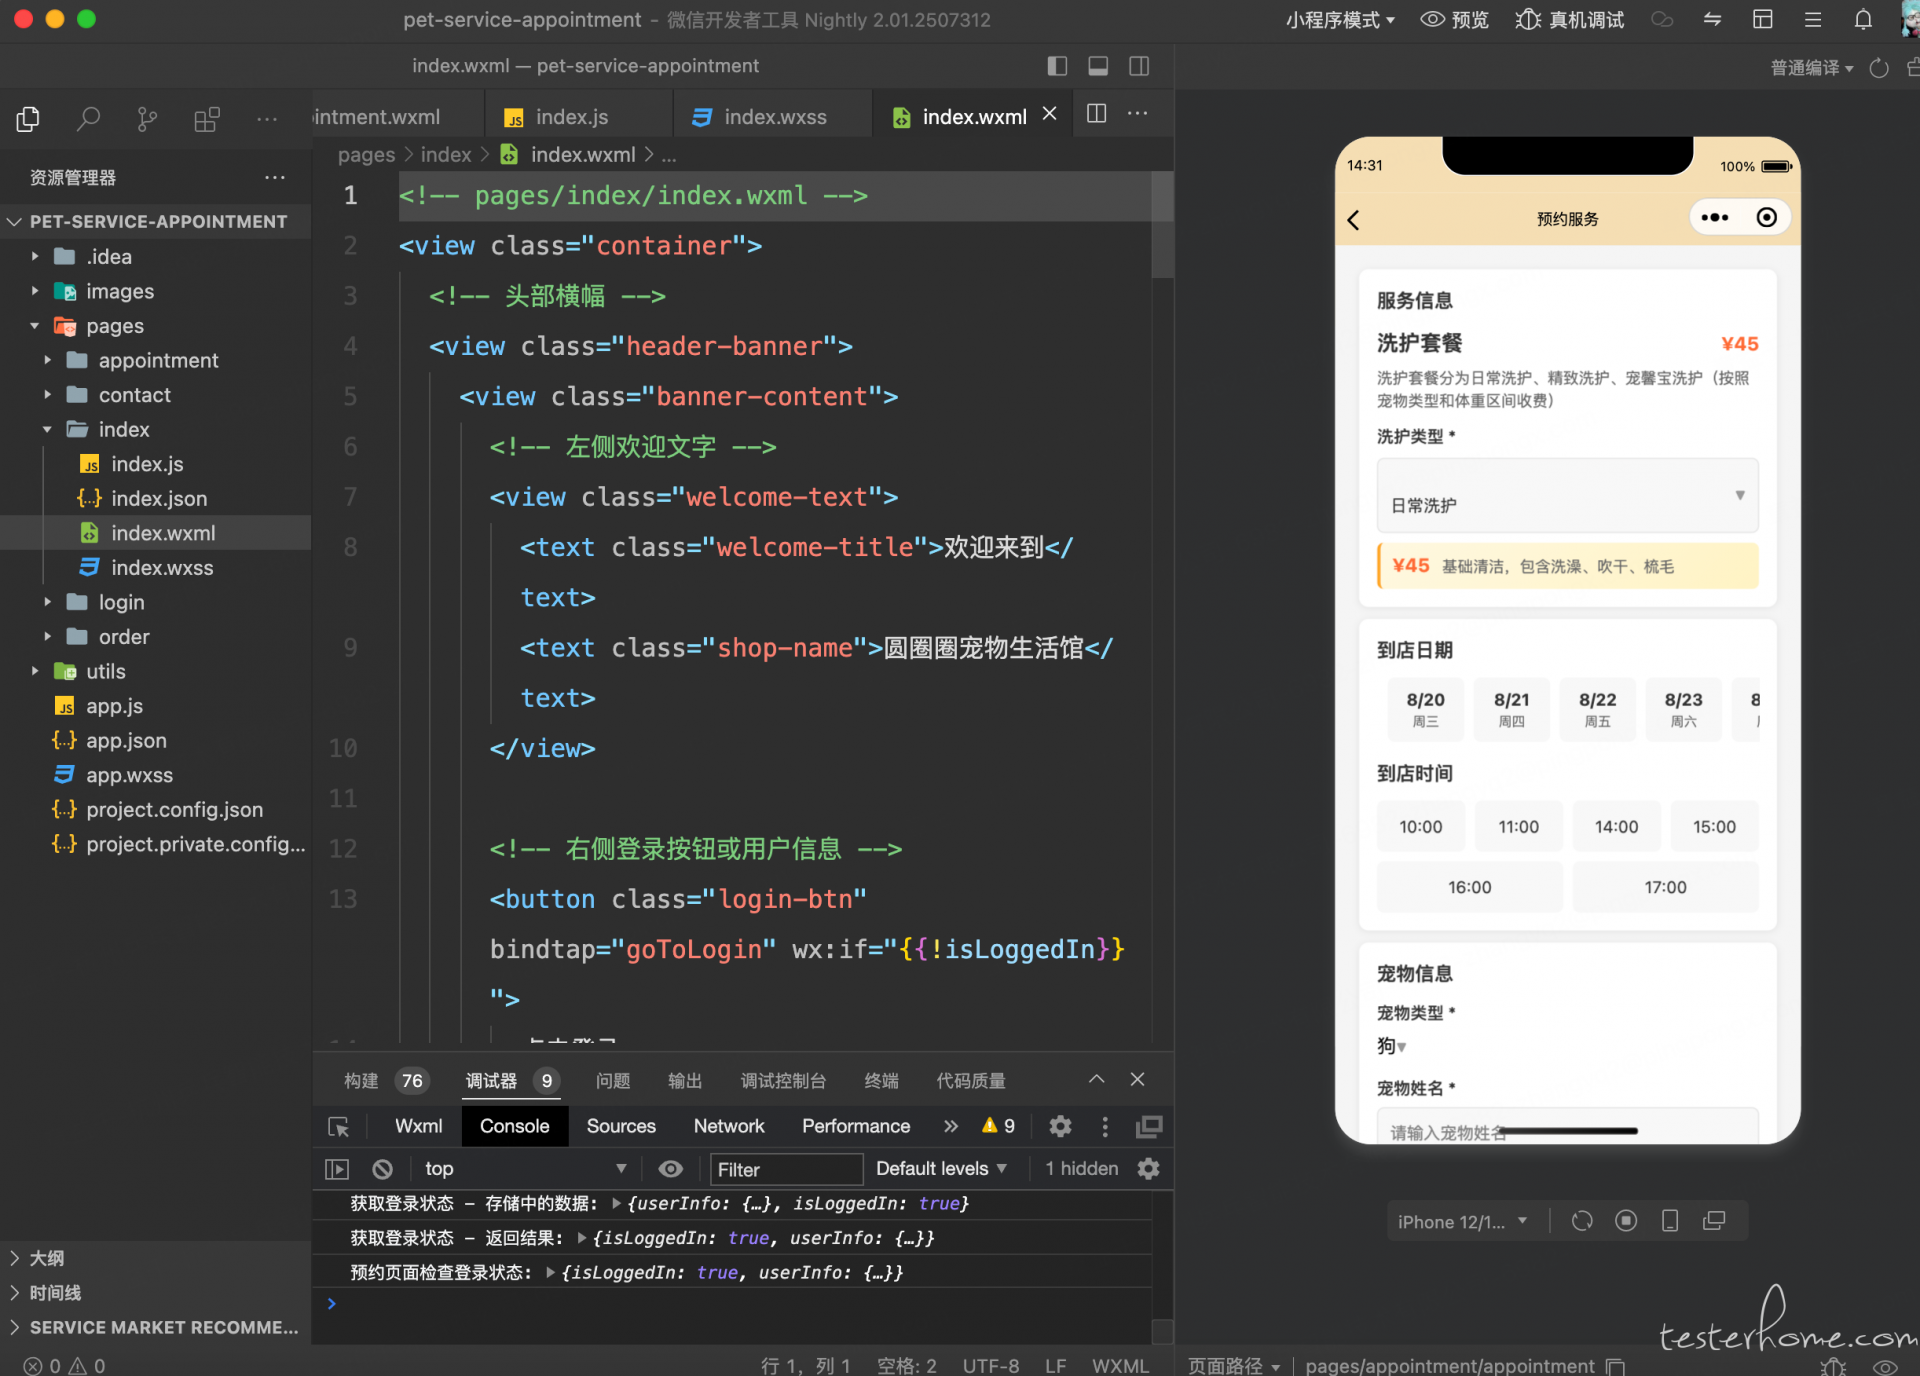The width and height of the screenshot is (1920, 1376).
Task: Click the 9 warnings indicator
Action: [x=998, y=1127]
